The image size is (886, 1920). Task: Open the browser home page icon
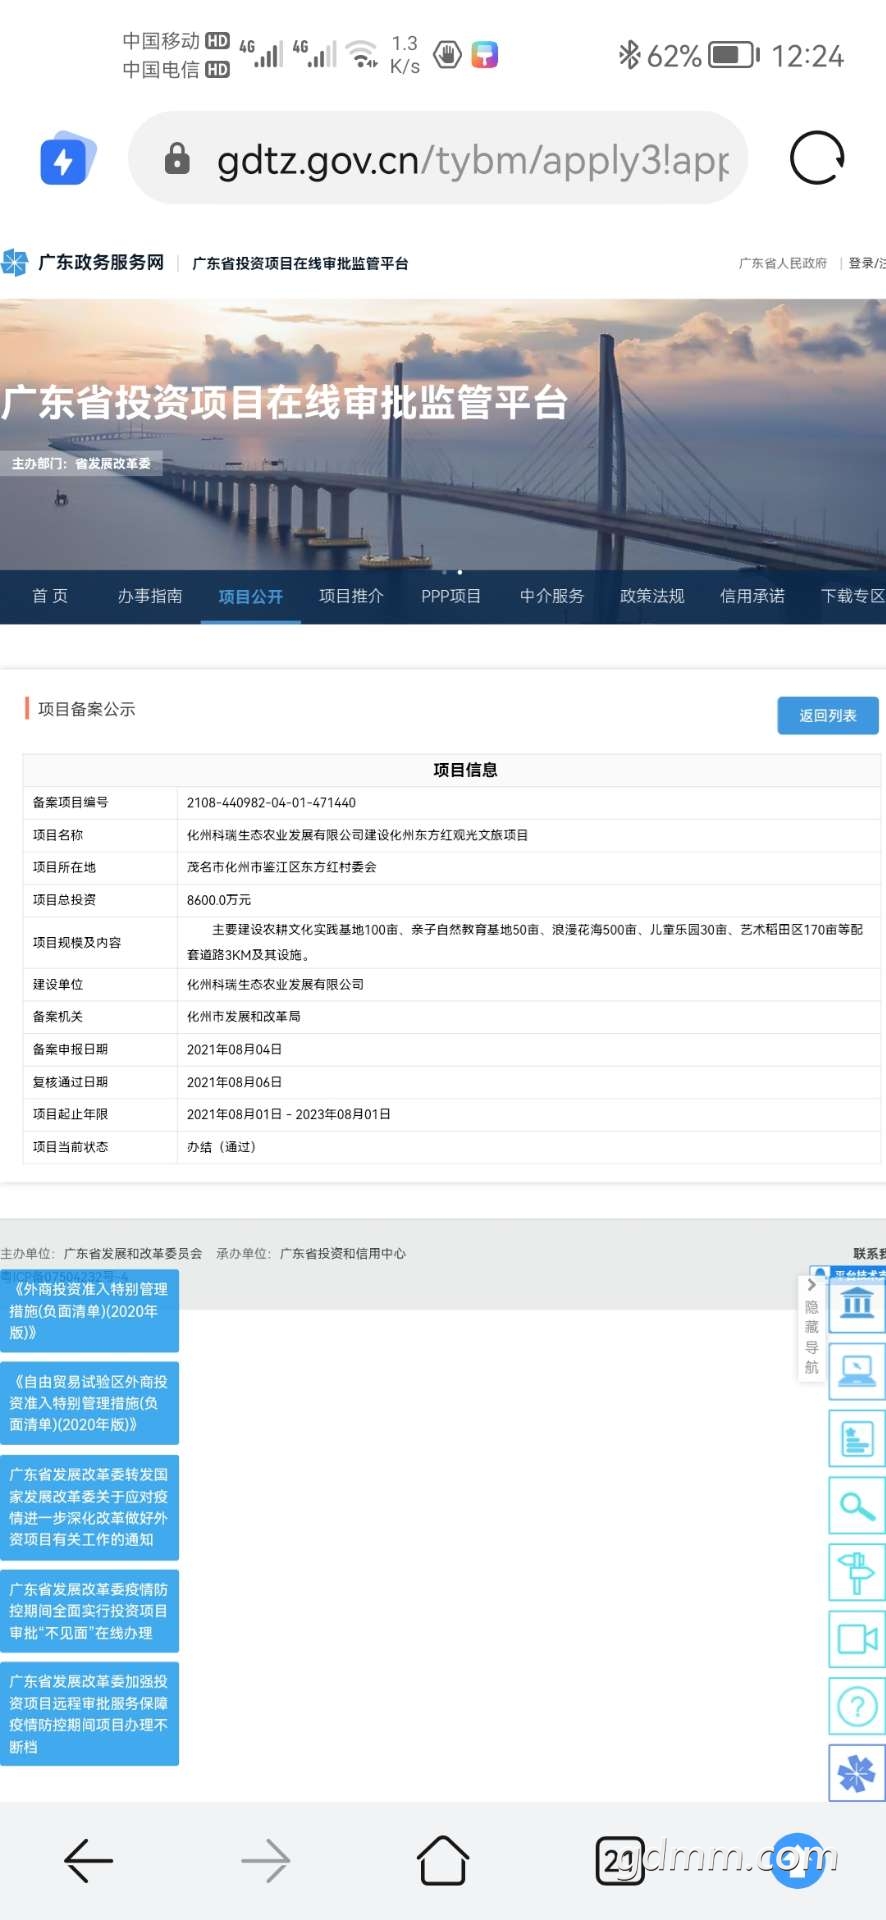[443, 1860]
